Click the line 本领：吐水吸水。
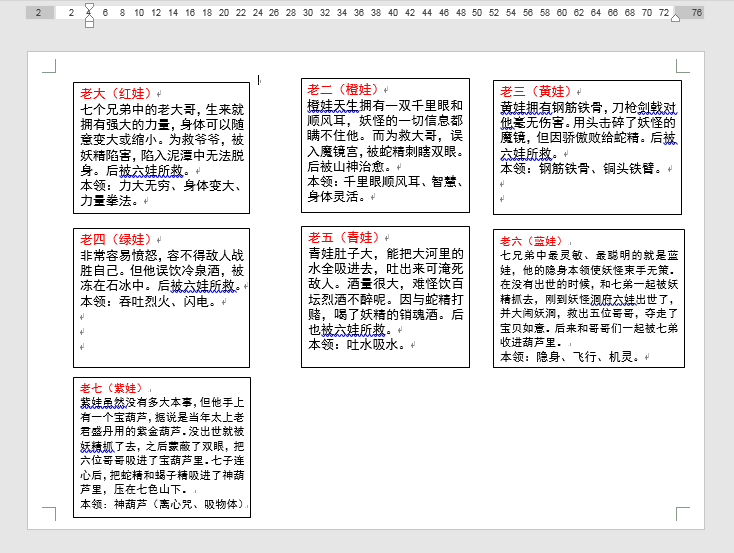 coord(357,345)
